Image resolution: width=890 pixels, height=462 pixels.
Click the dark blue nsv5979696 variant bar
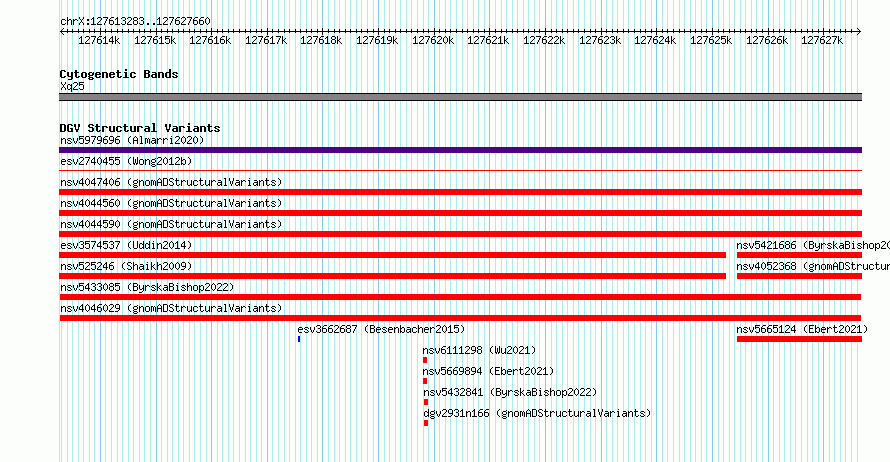pos(460,150)
